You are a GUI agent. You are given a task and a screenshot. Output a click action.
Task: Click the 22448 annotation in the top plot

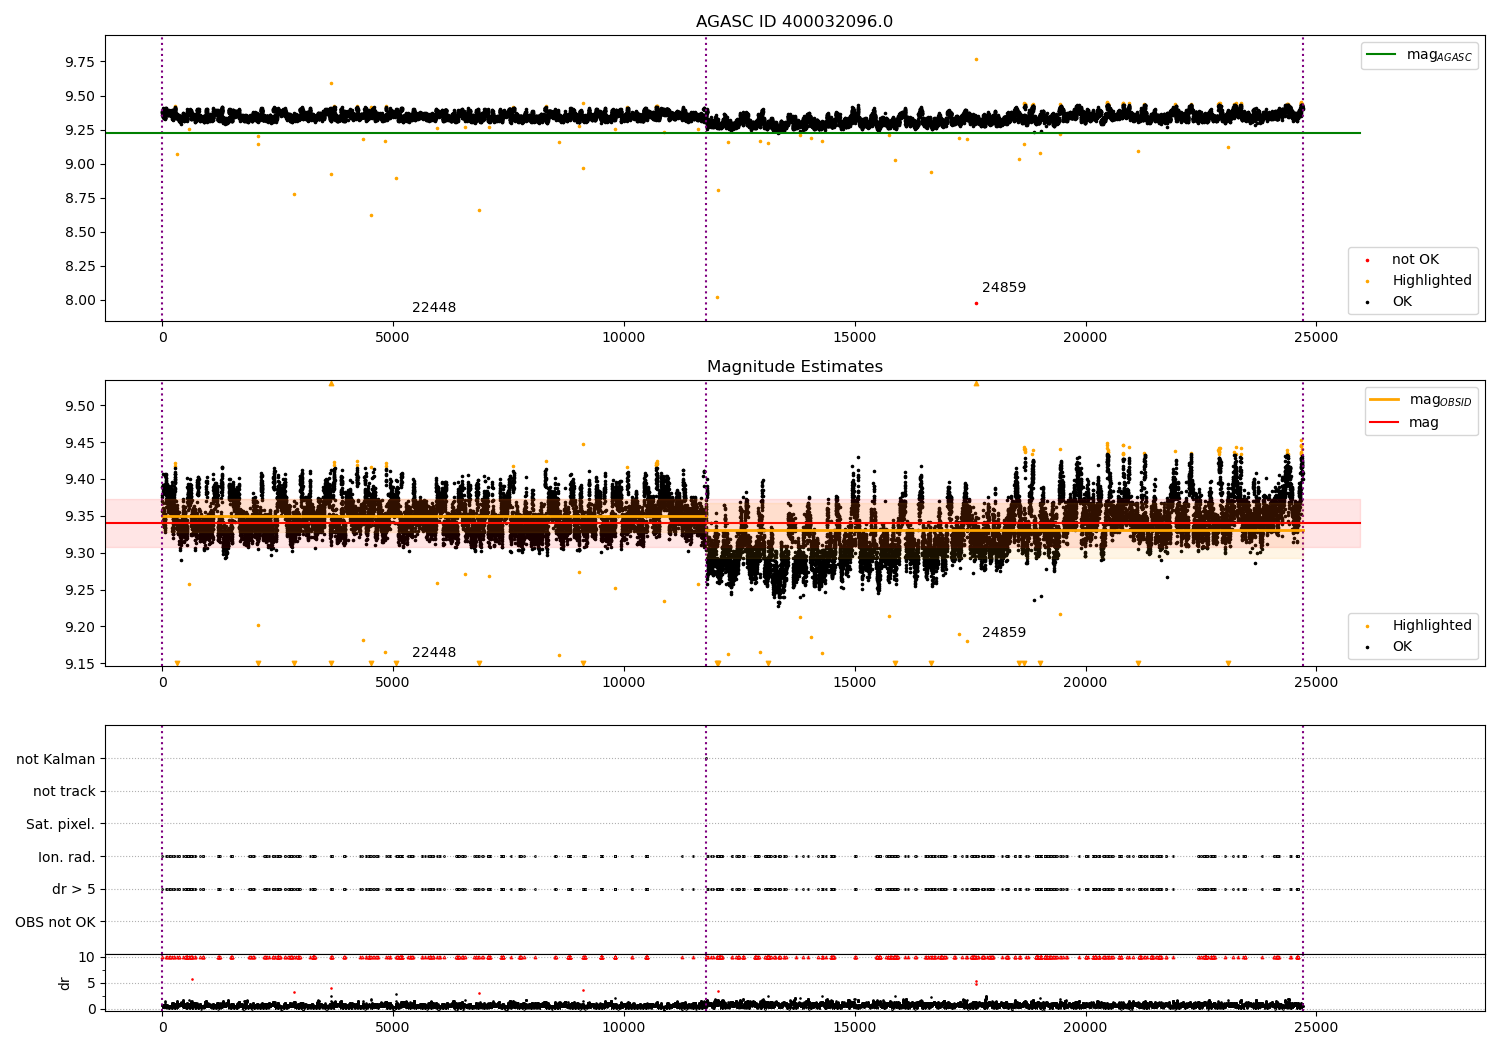434,308
